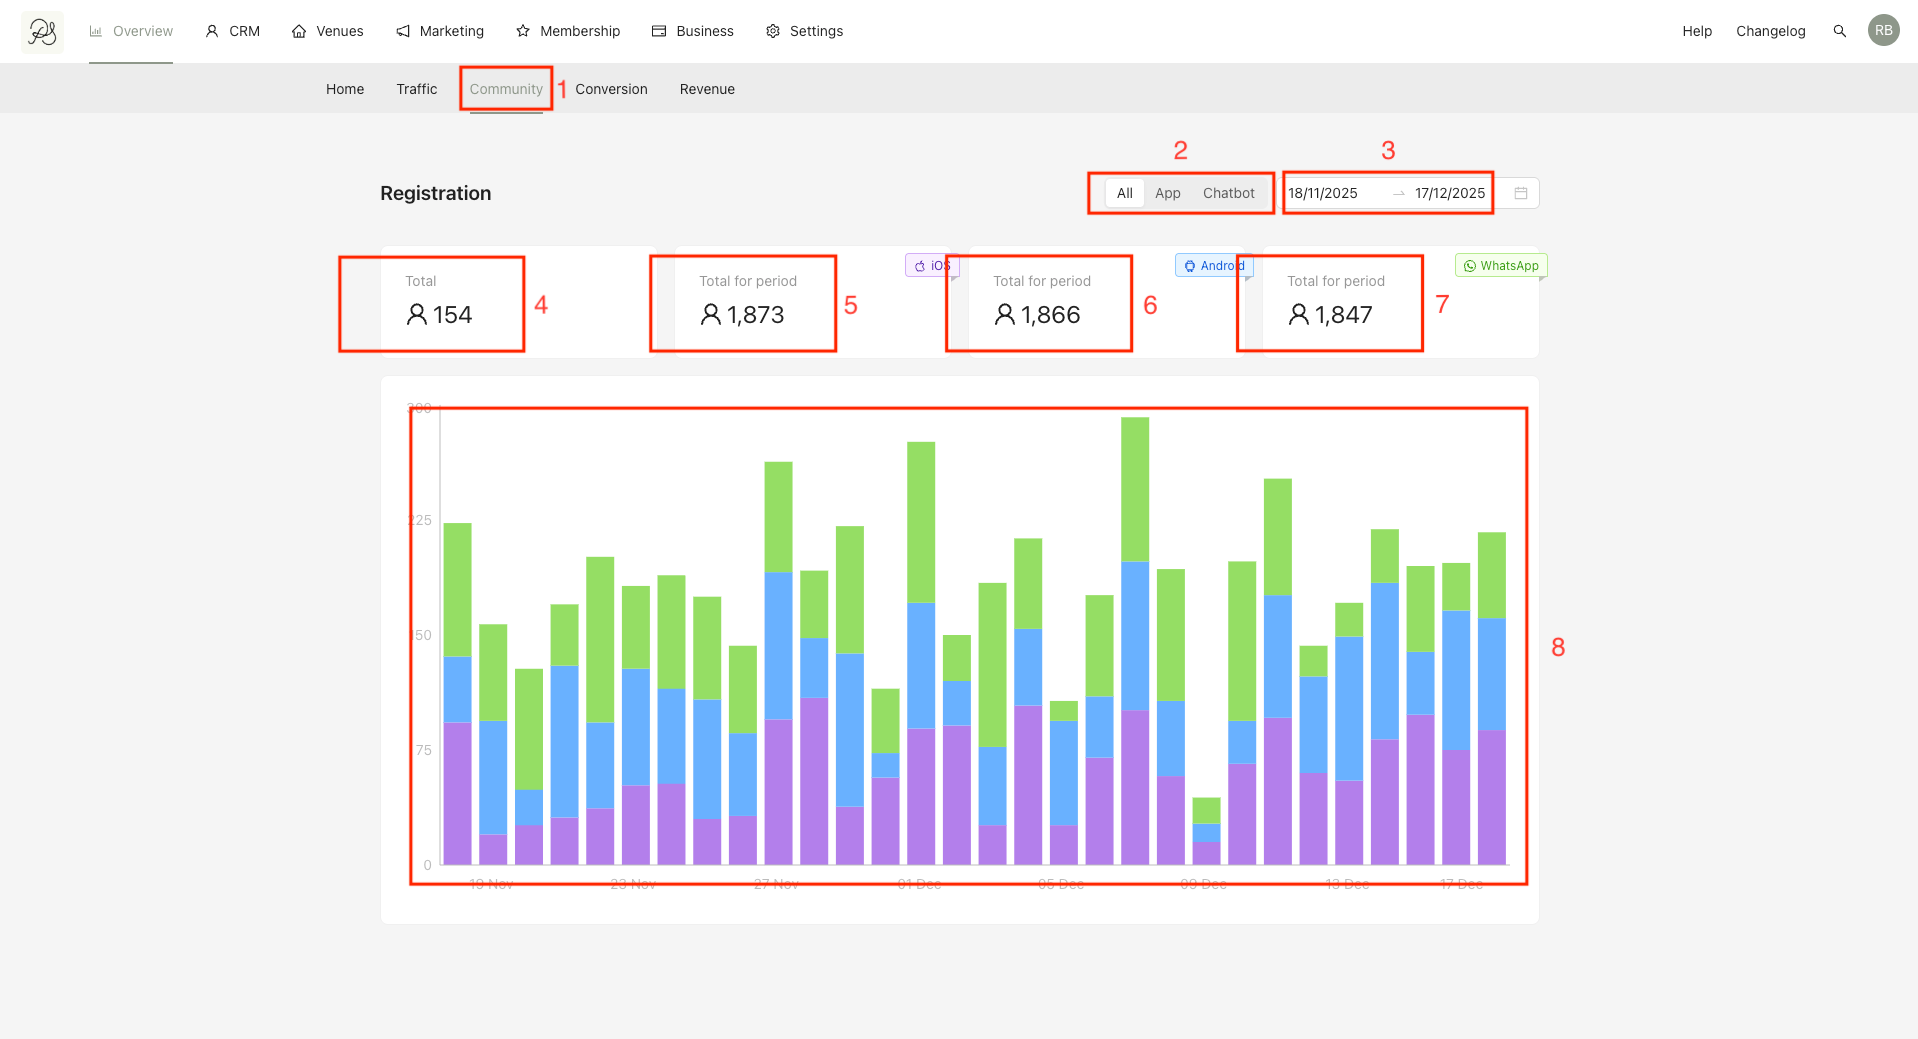Open the Membership navigation menu
1918x1039 pixels.
568,31
